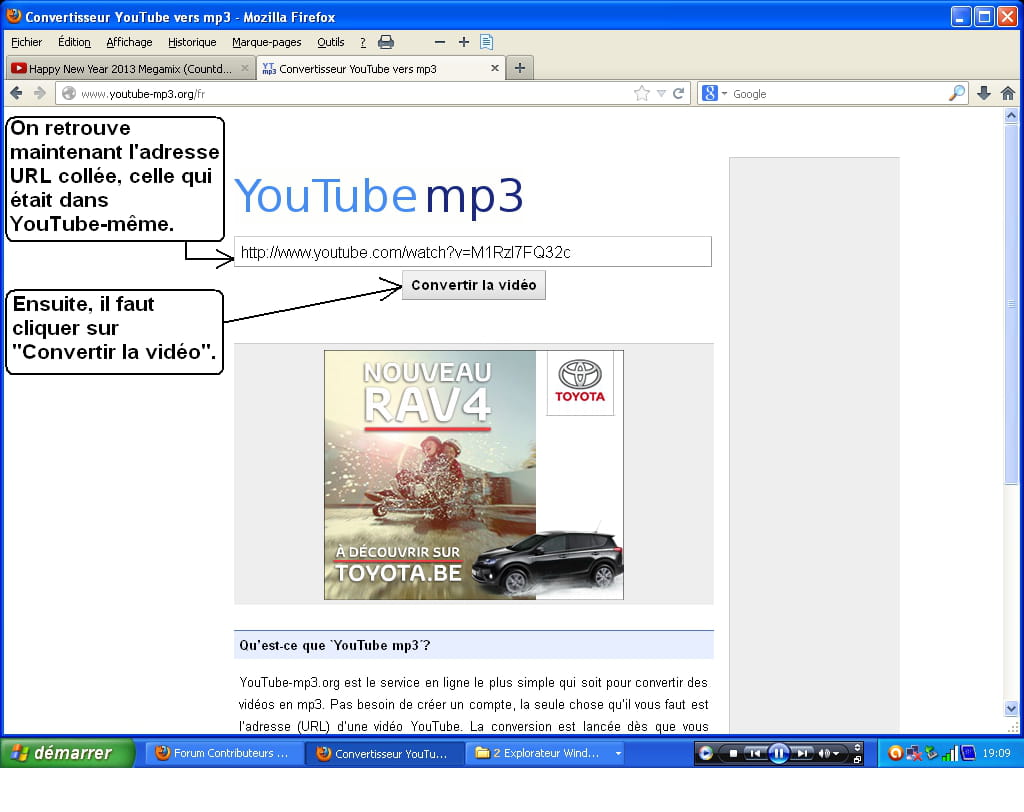Click the blue monitor tray icon
Screen dimensions: 1024x812
pyautogui.click(x=968, y=753)
